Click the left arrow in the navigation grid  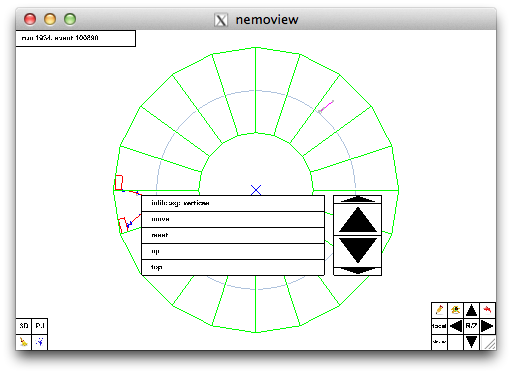point(455,326)
